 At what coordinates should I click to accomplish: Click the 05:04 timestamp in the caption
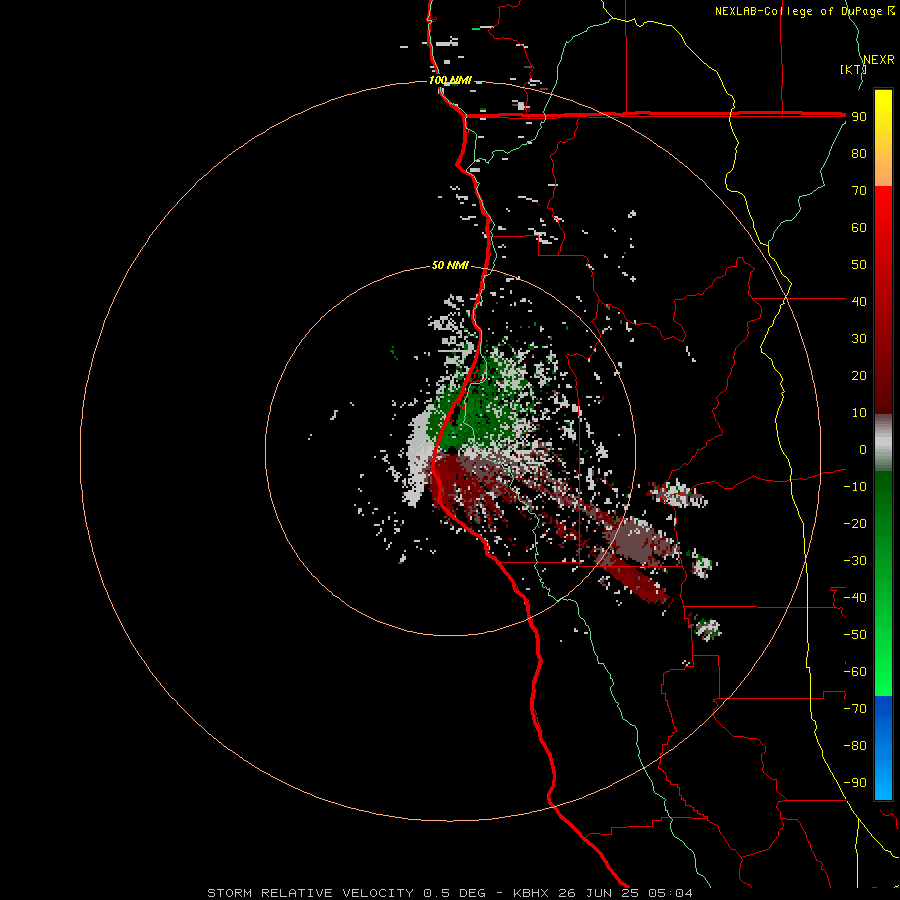(670, 893)
